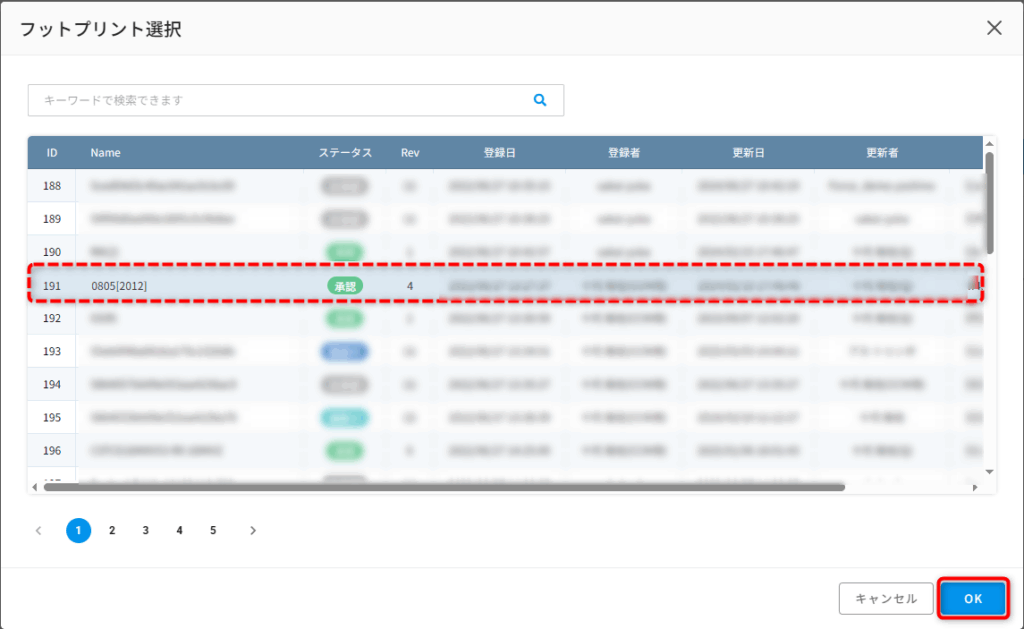This screenshot has width=1024, height=629.
Task: Sort by the Rev column header
Action: click(409, 153)
